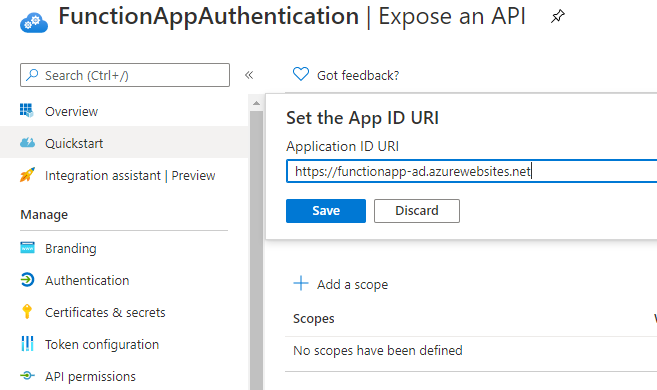This screenshot has width=657, height=390.
Task: Go to API permissions
Action: (x=124, y=376)
